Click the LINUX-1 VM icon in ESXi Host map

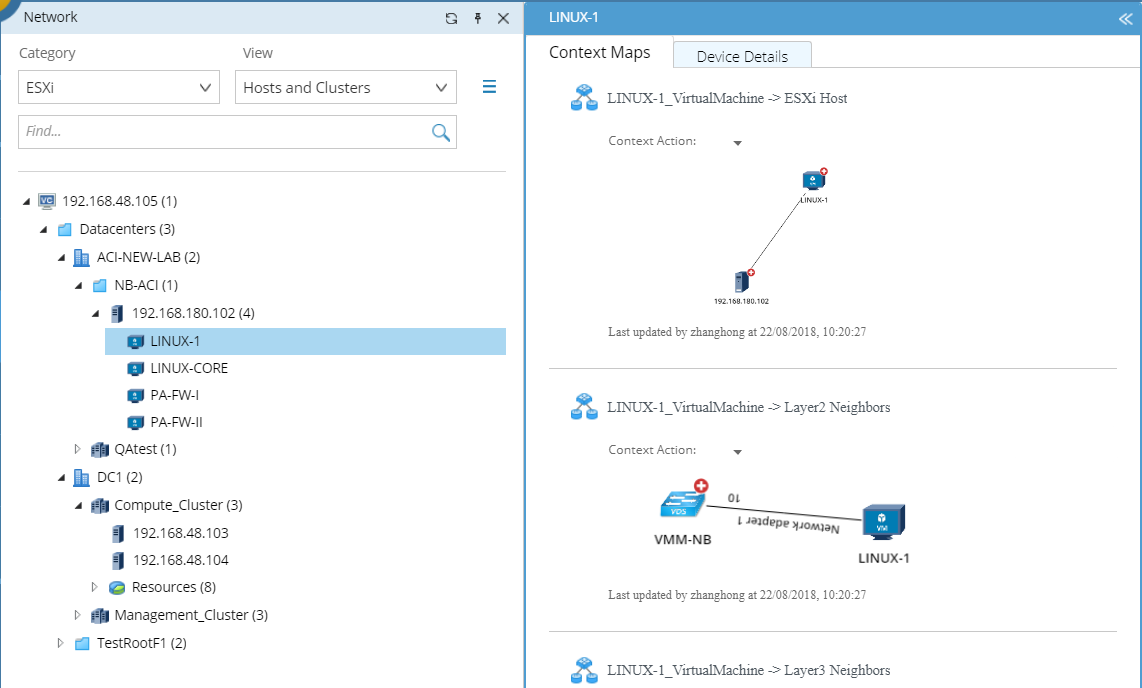coord(814,180)
